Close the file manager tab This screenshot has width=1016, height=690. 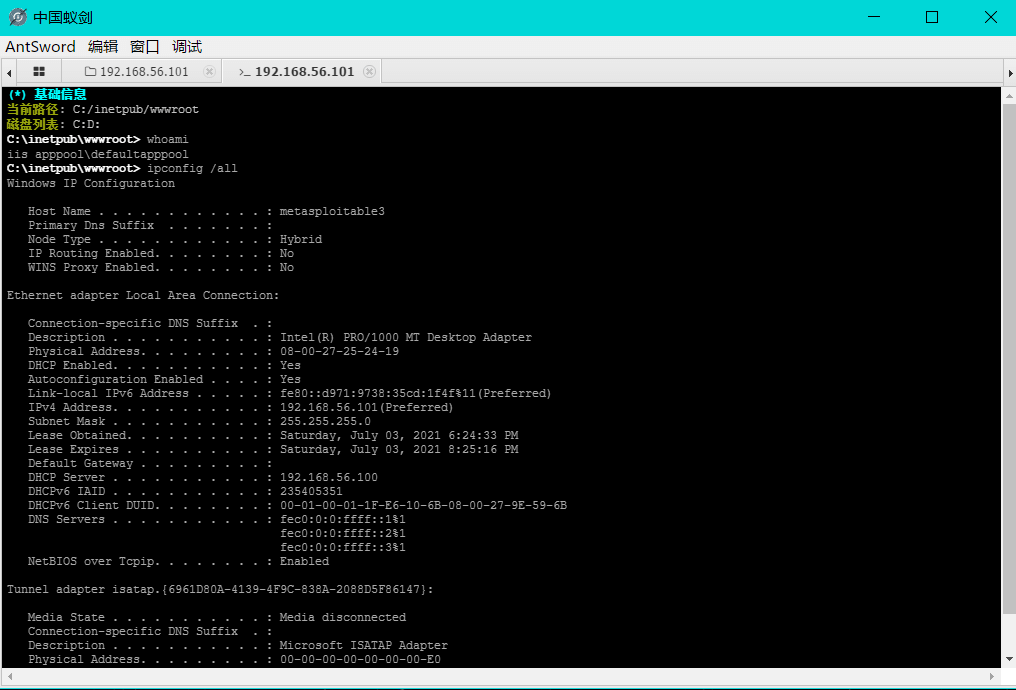coord(209,71)
